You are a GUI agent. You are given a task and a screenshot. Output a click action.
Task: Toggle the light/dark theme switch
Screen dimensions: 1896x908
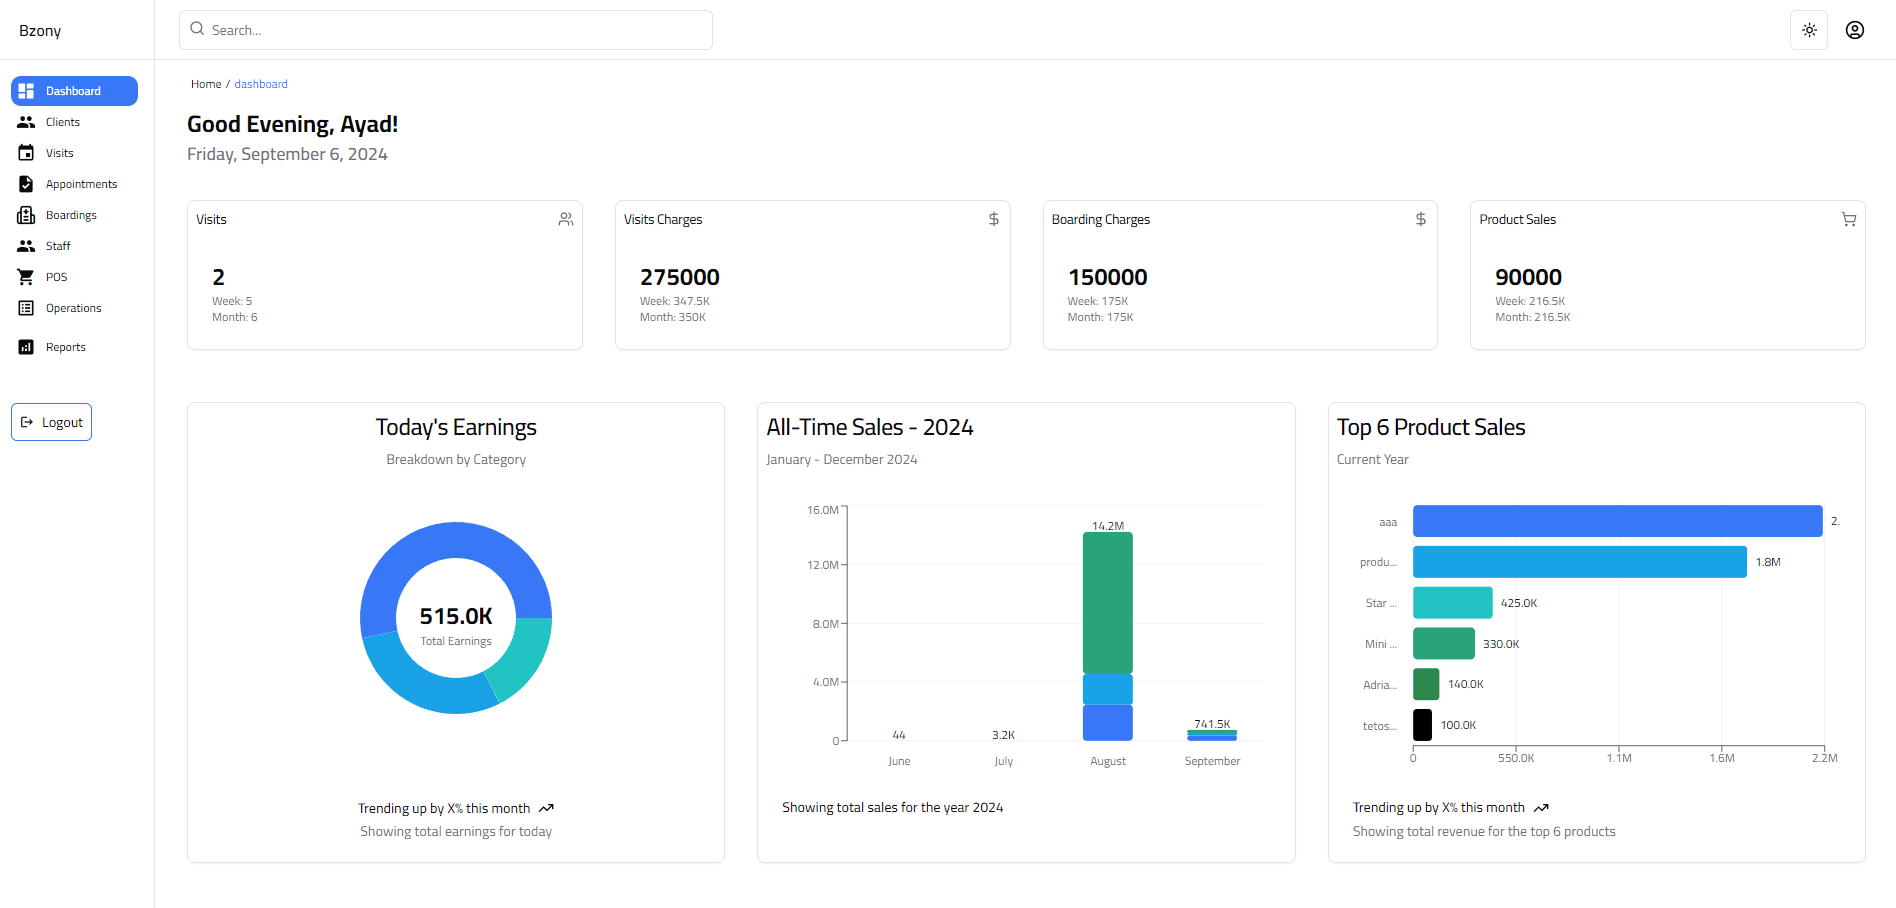tap(1809, 29)
